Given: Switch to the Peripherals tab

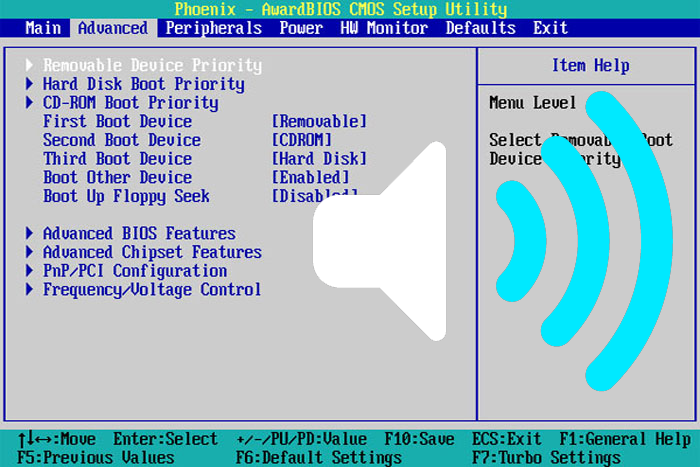Looking at the screenshot, I should [x=213, y=28].
